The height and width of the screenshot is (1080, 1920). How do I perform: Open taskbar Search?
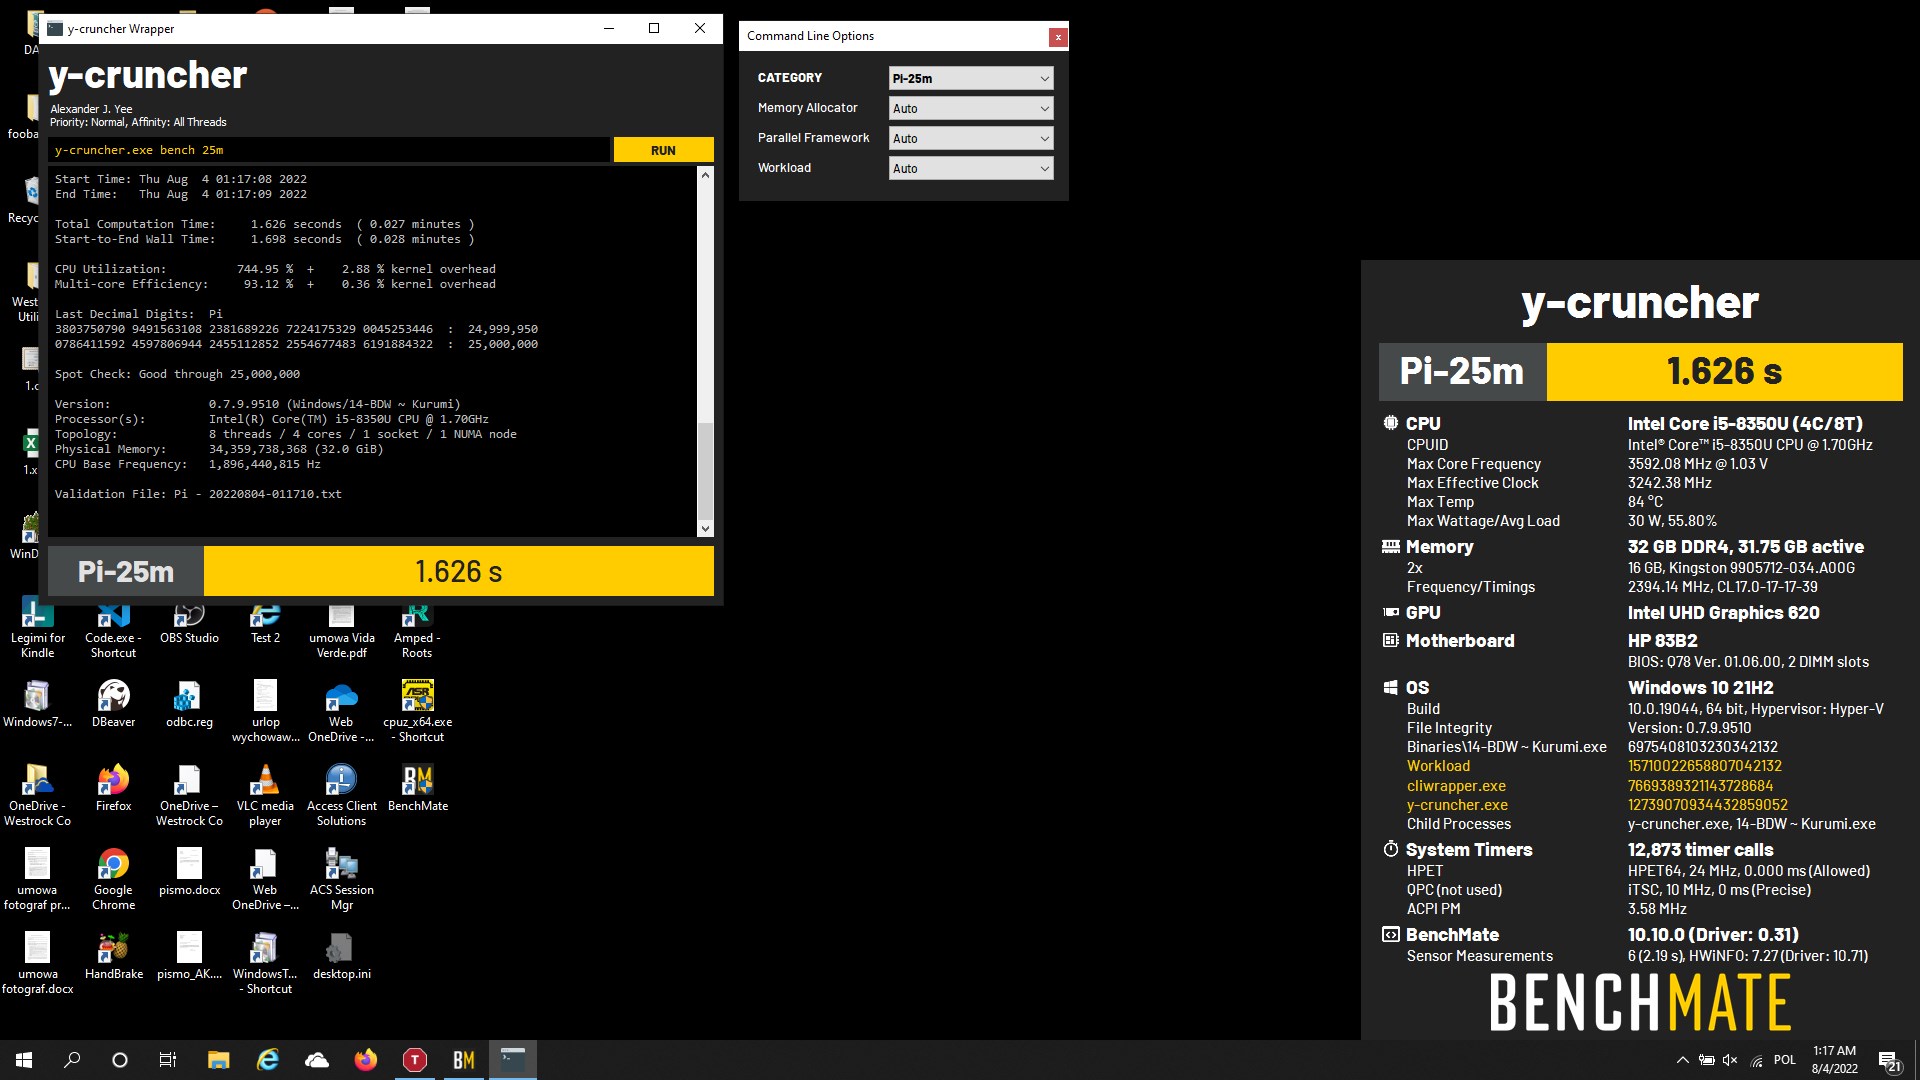point(72,1060)
